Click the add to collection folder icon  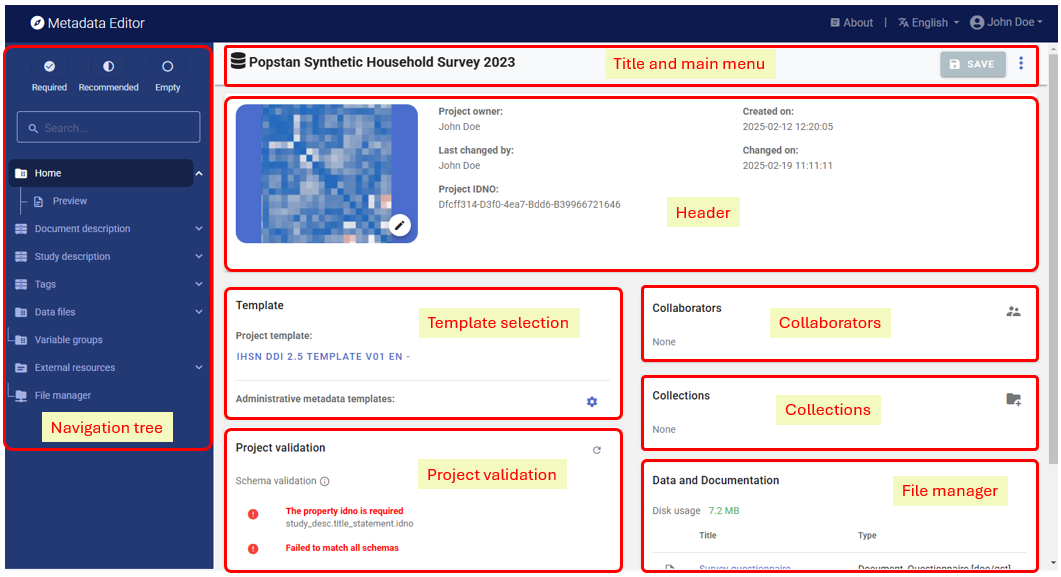(x=1013, y=399)
